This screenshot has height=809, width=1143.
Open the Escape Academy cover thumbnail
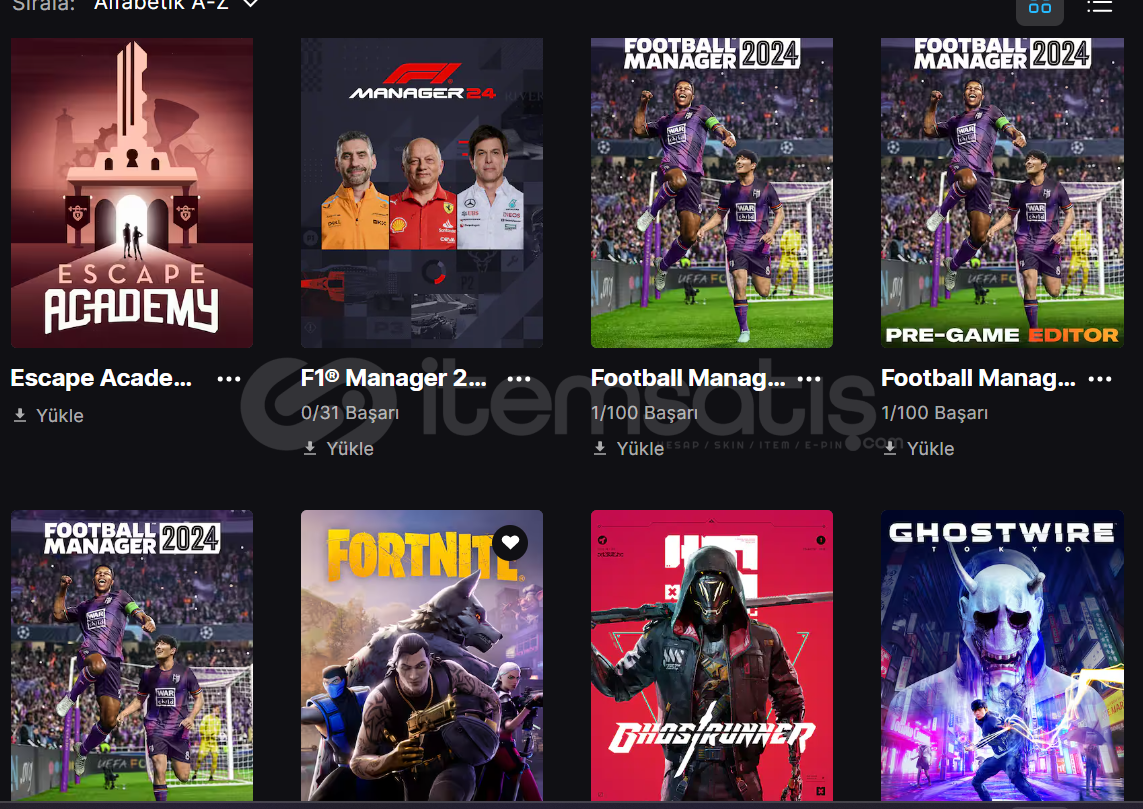[x=132, y=192]
